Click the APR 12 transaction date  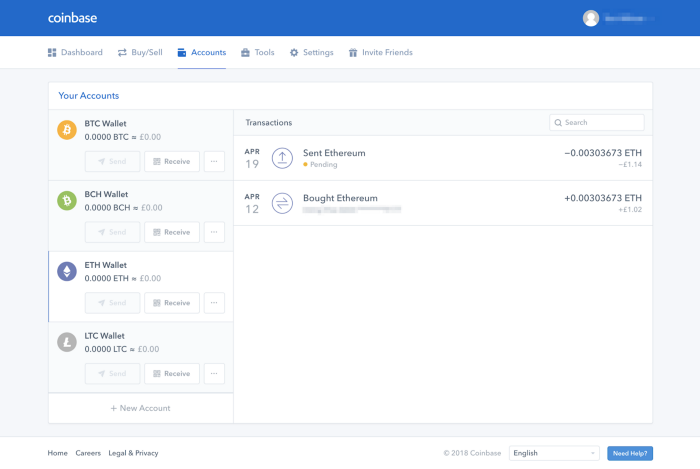click(252, 203)
